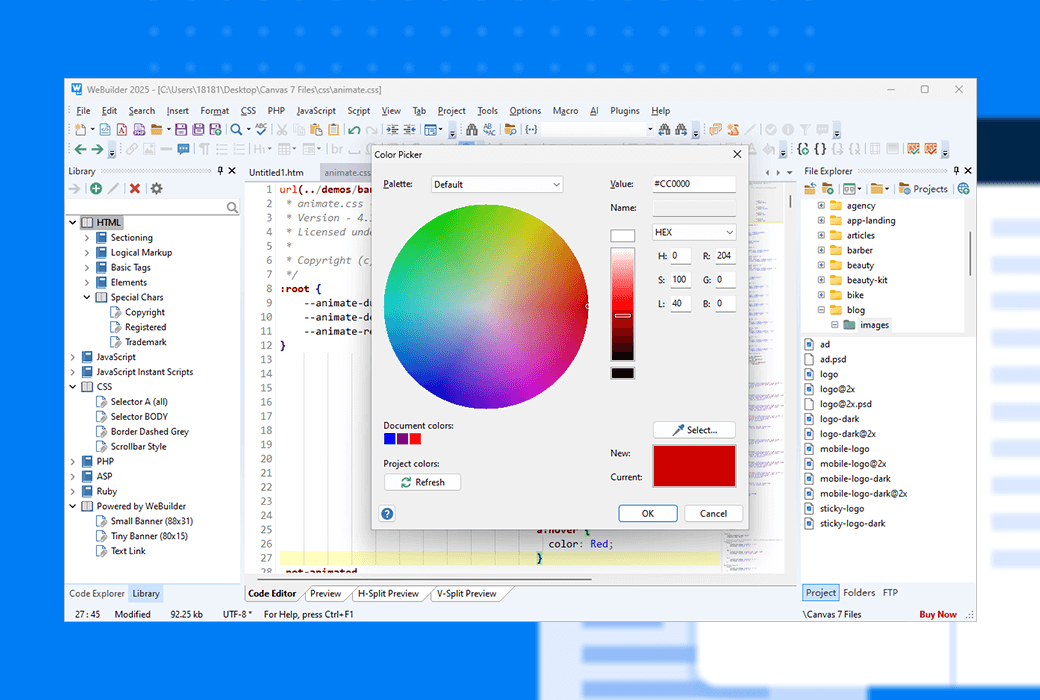Expand the agency folder

pyautogui.click(x=821, y=206)
